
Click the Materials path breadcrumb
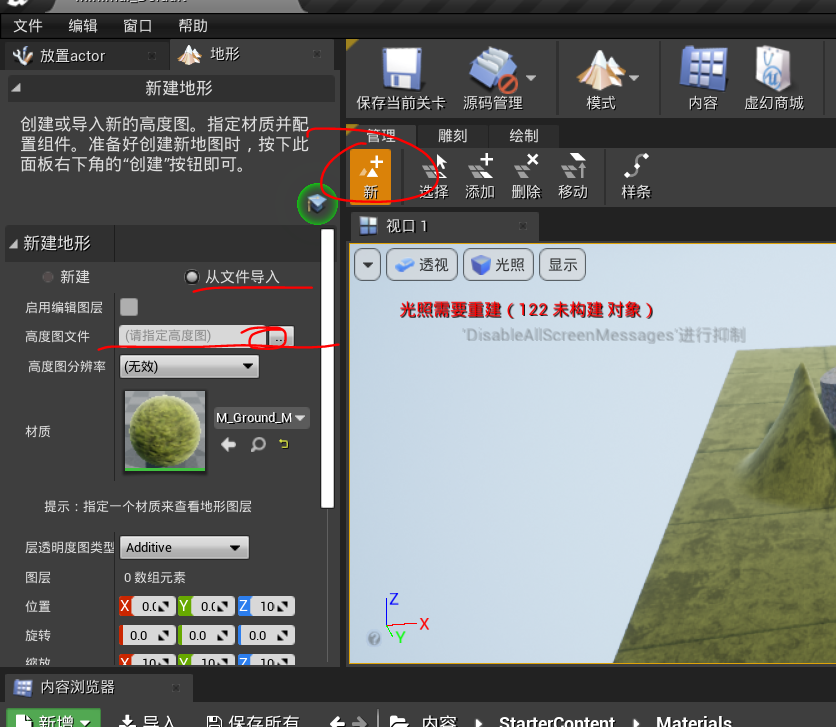[x=693, y=722]
